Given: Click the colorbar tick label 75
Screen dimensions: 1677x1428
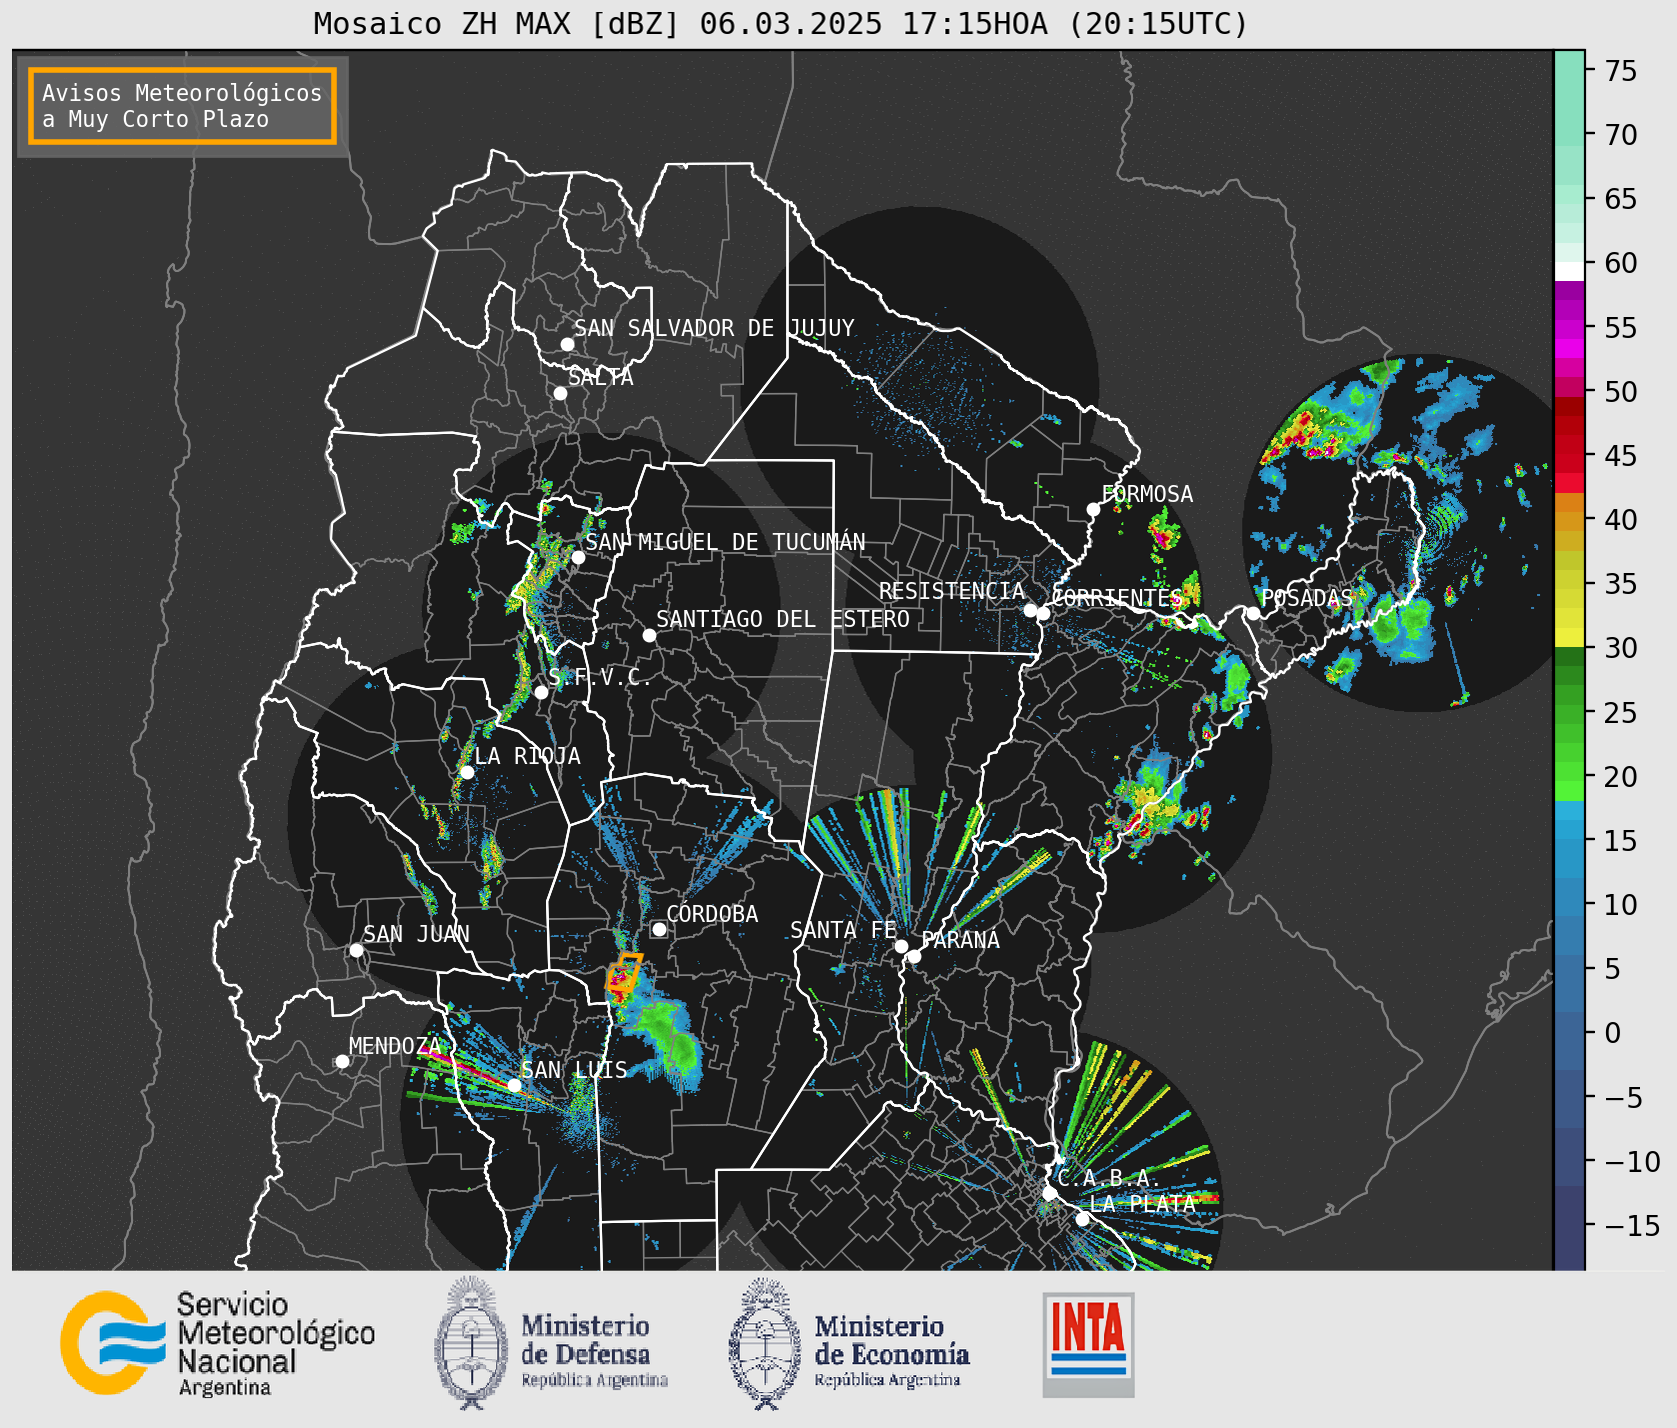Looking at the screenshot, I should (1621, 71).
